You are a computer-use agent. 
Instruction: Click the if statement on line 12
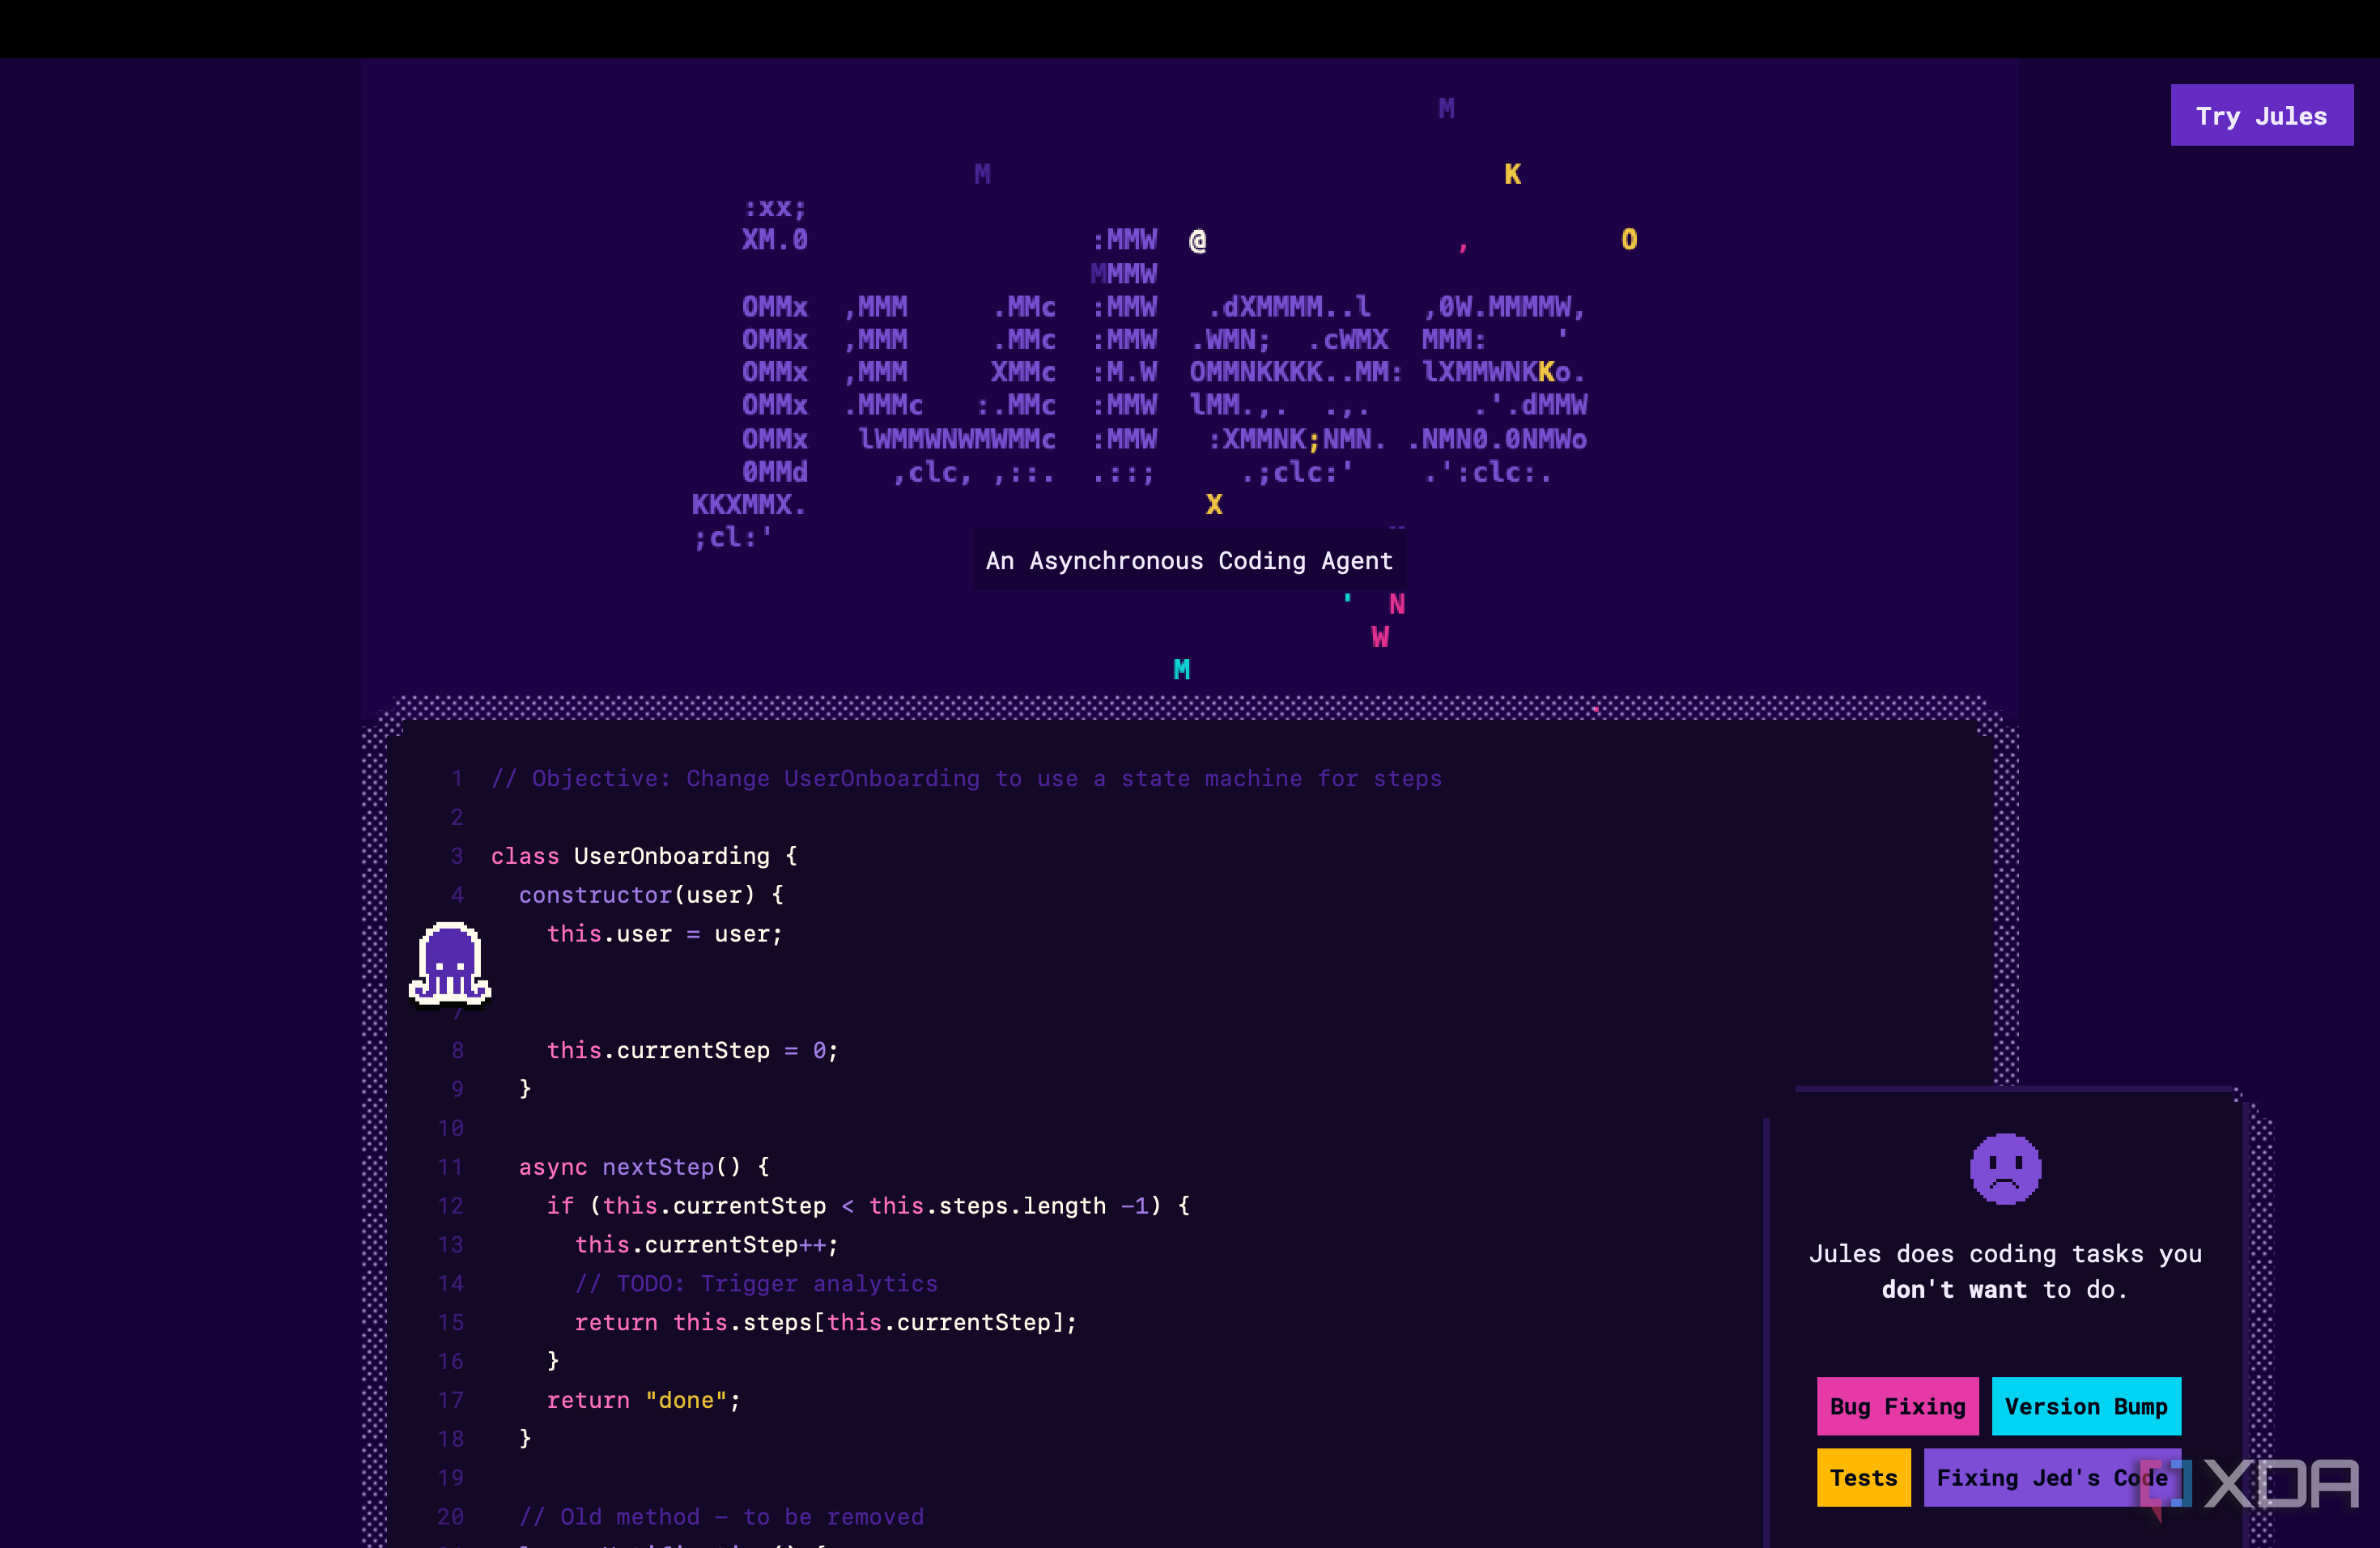tap(868, 1206)
